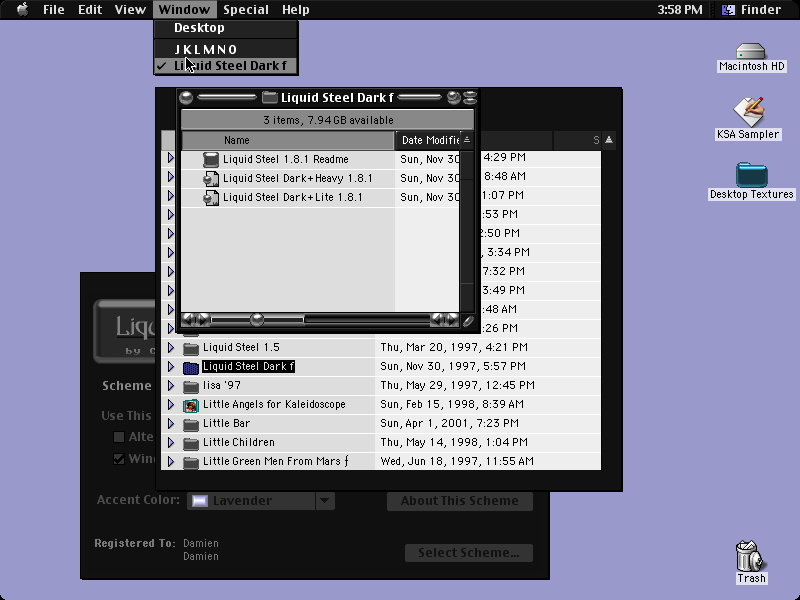
Task: Open the Edit menu
Action: coord(90,10)
